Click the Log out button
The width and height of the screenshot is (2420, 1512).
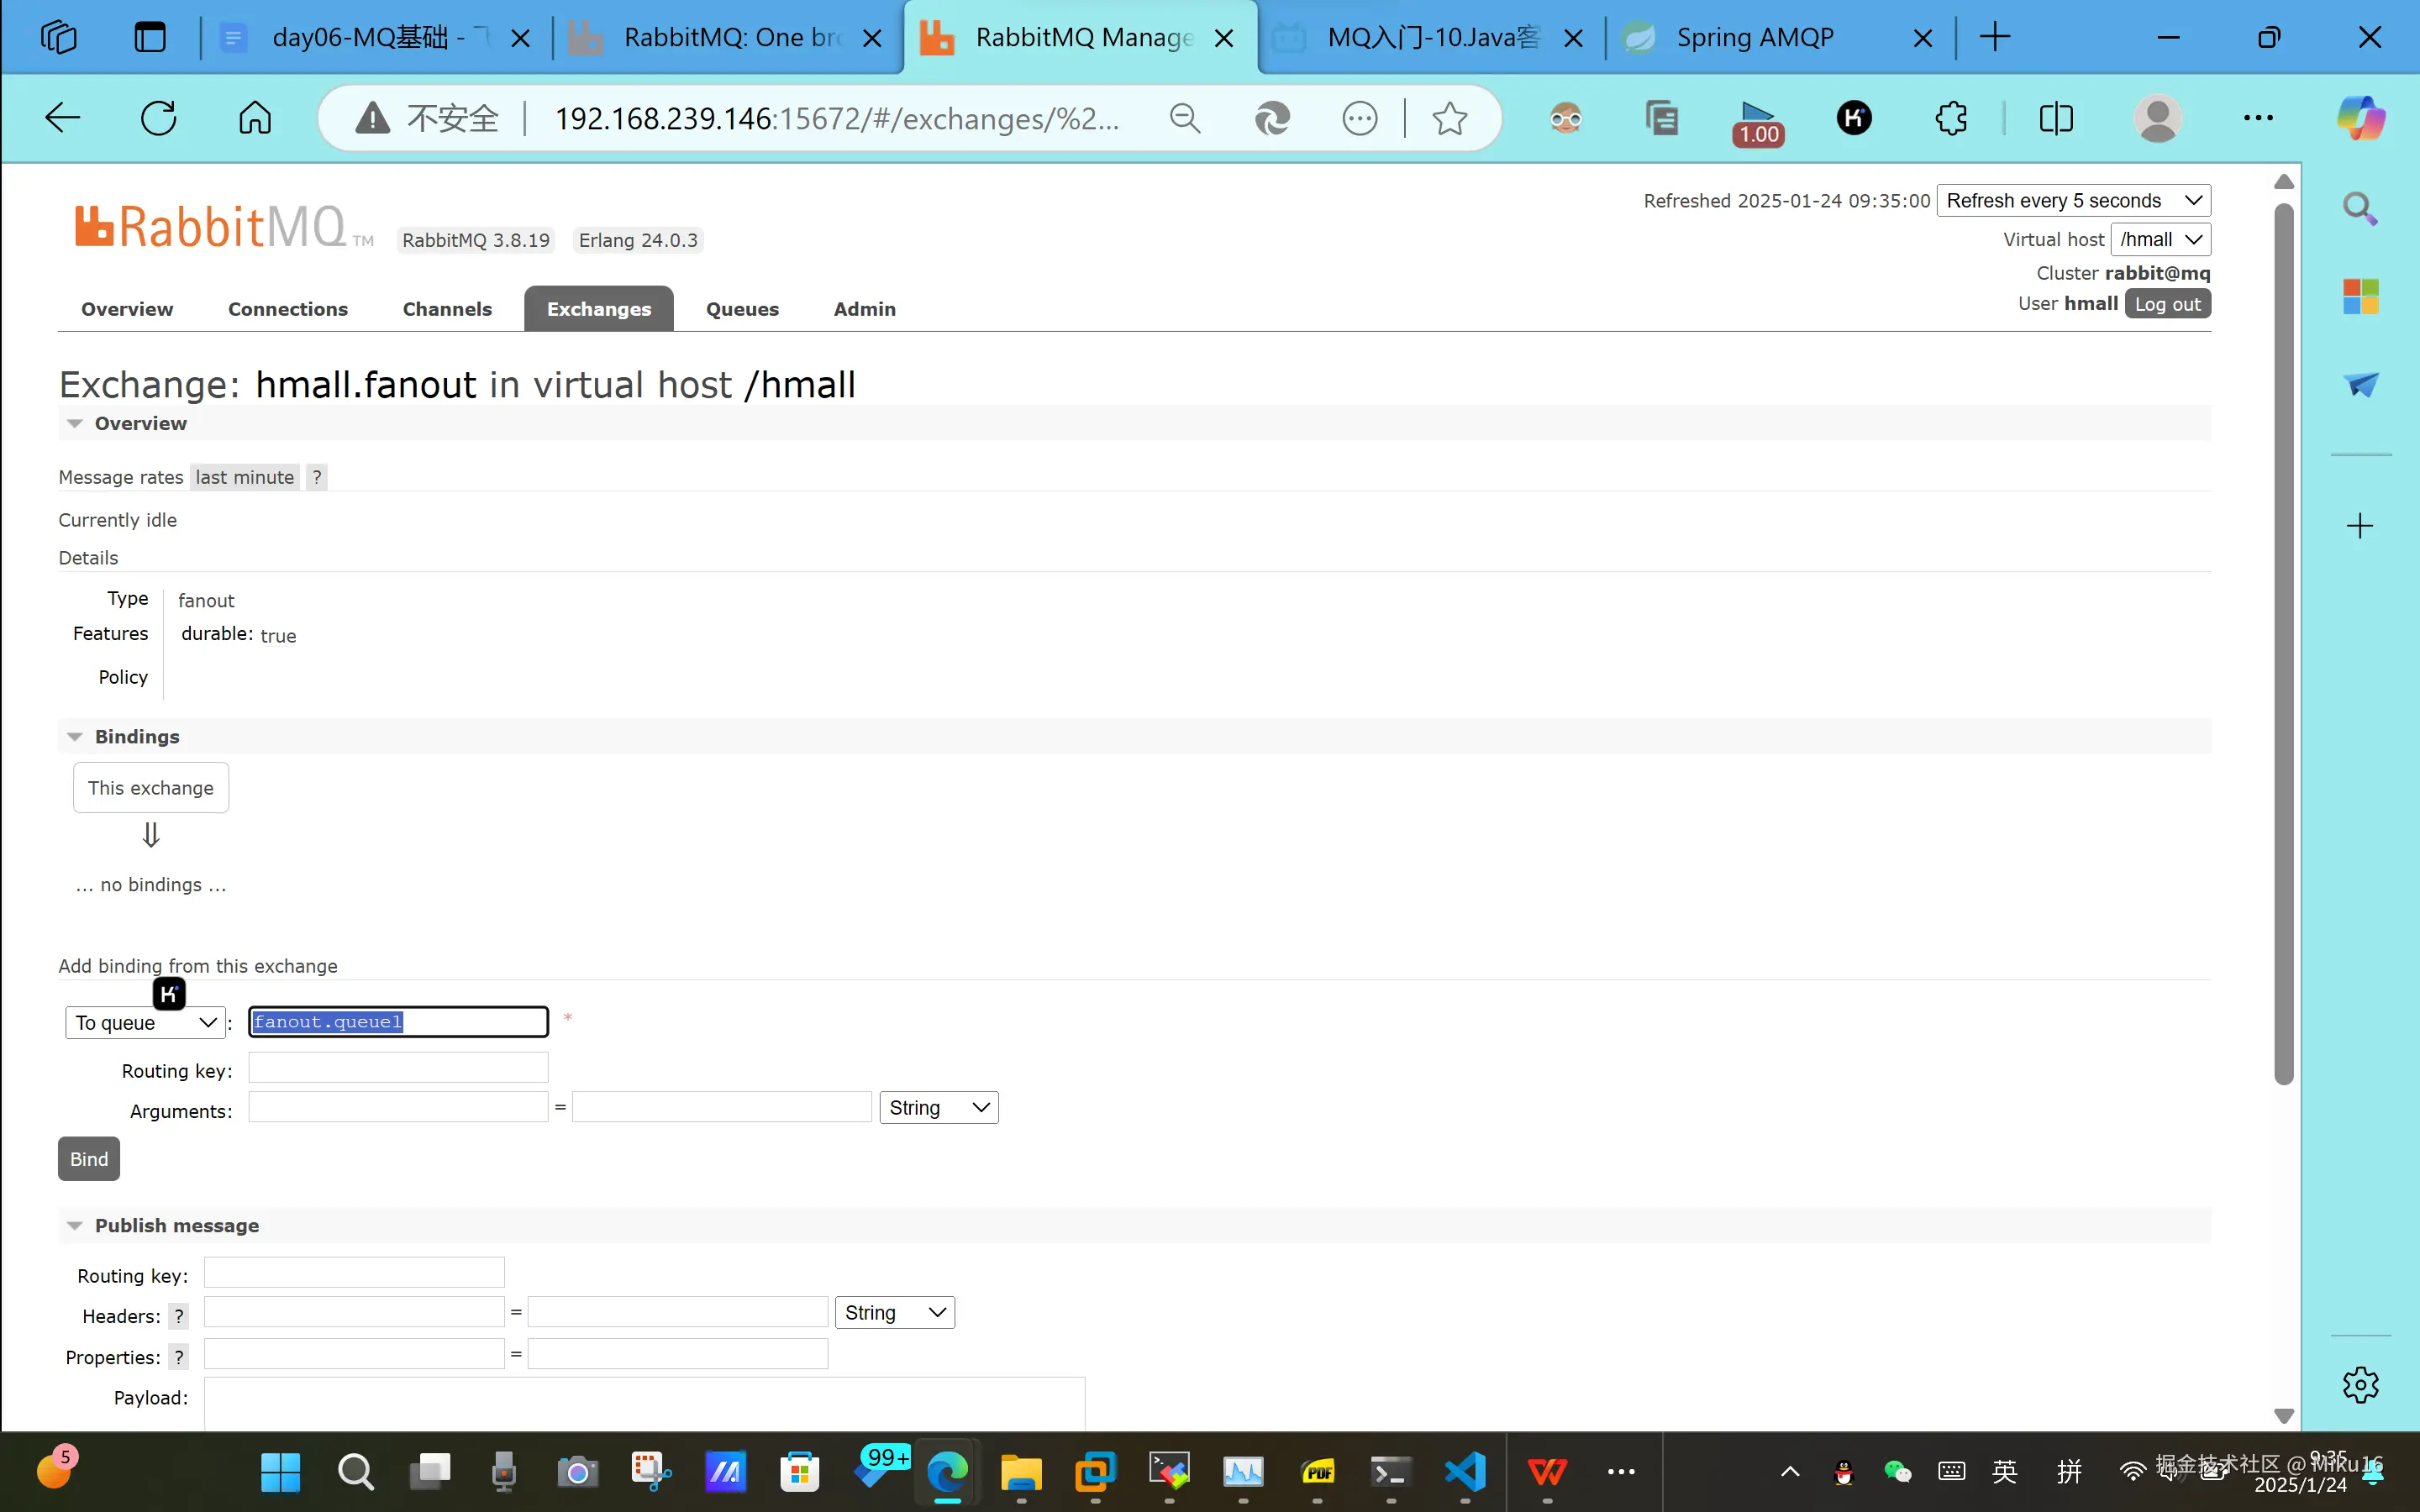2167,304
